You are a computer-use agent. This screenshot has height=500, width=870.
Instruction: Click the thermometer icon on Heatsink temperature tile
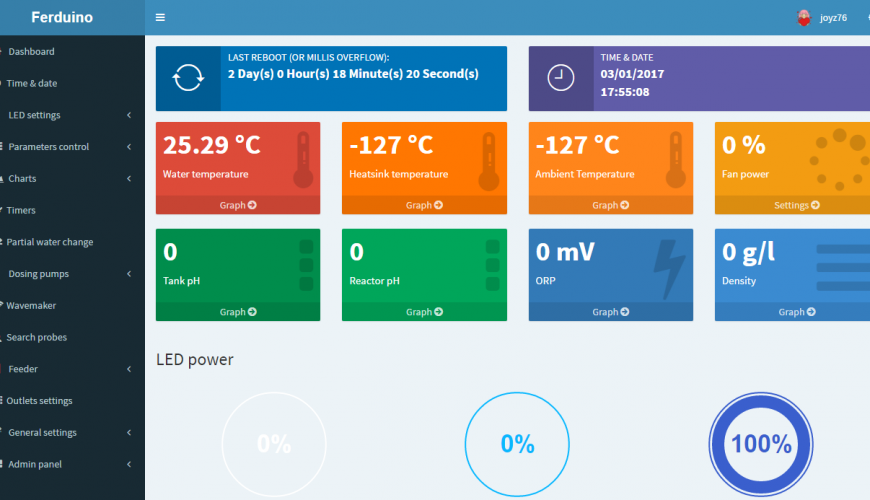[x=488, y=163]
